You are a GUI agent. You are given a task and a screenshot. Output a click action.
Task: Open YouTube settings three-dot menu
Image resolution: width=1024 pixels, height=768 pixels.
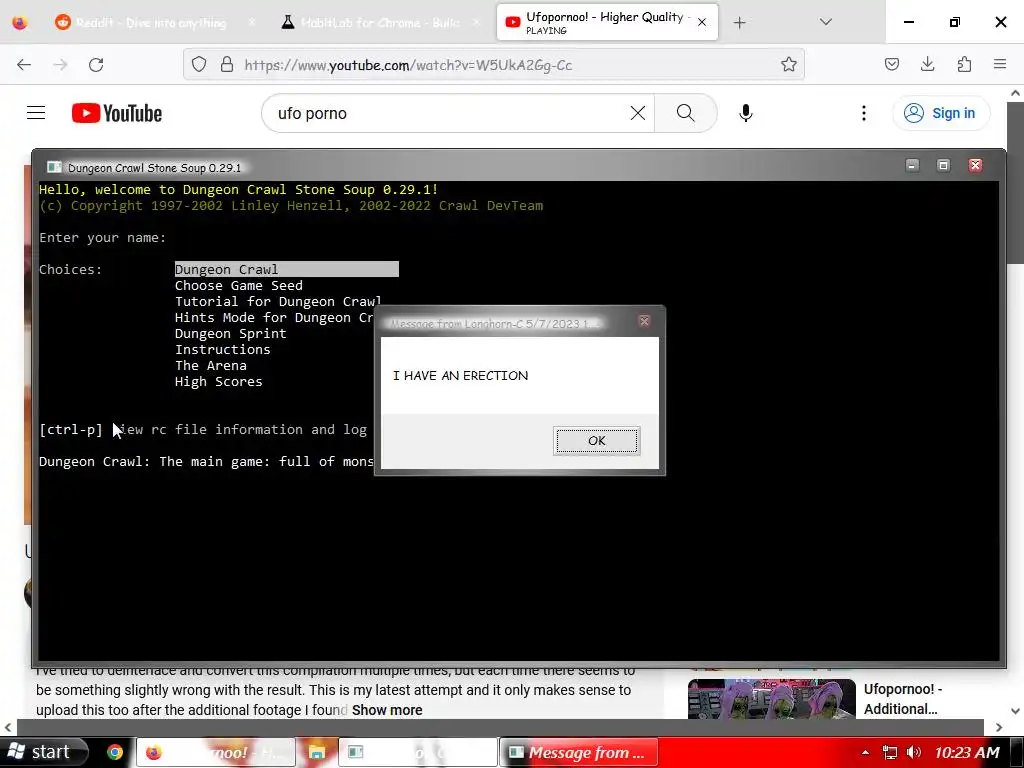[863, 113]
